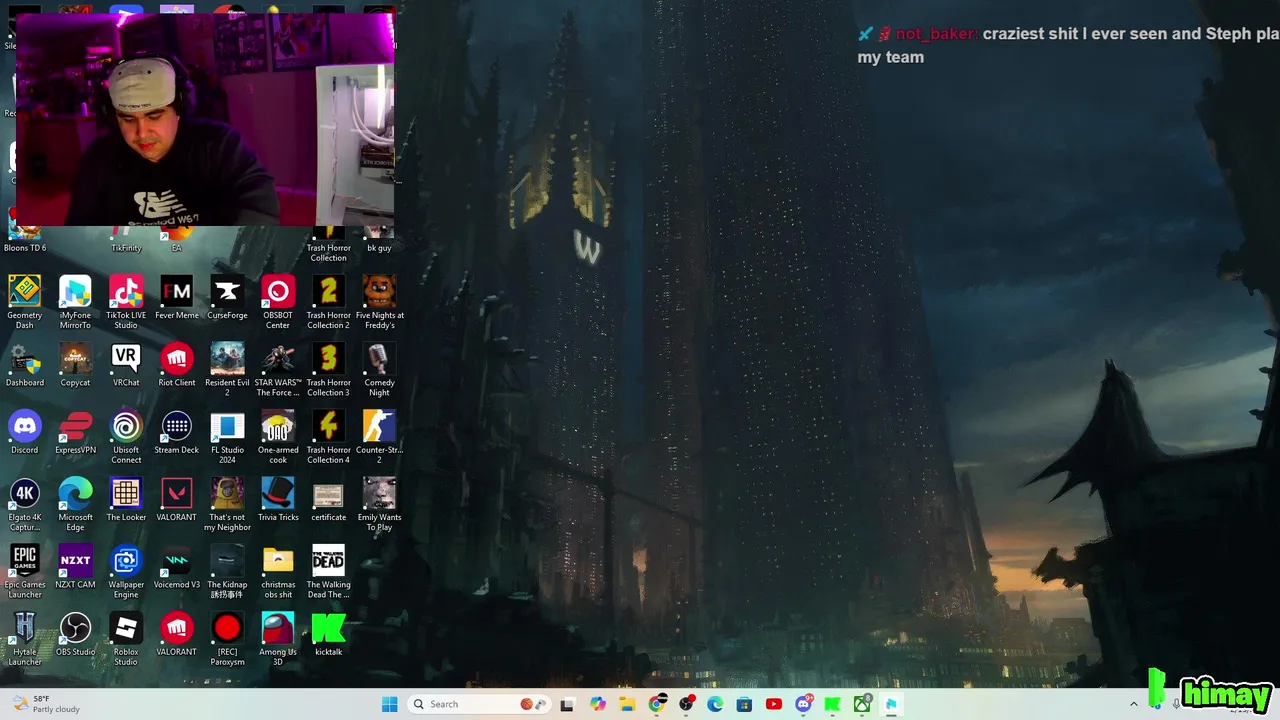
Task: Open the Ubisoft Connect desktop icon
Action: [126, 436]
